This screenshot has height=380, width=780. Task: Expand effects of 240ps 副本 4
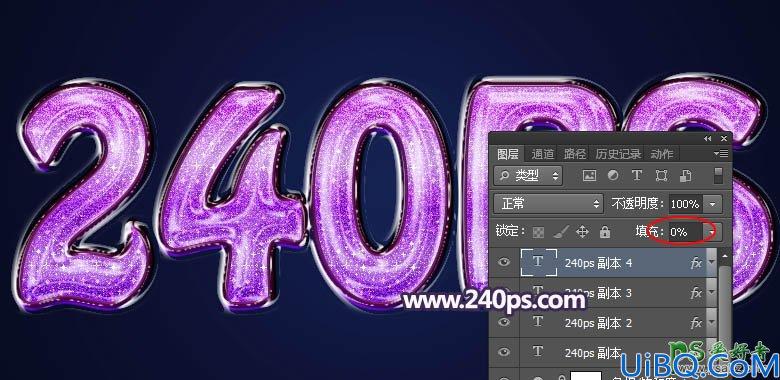click(711, 262)
